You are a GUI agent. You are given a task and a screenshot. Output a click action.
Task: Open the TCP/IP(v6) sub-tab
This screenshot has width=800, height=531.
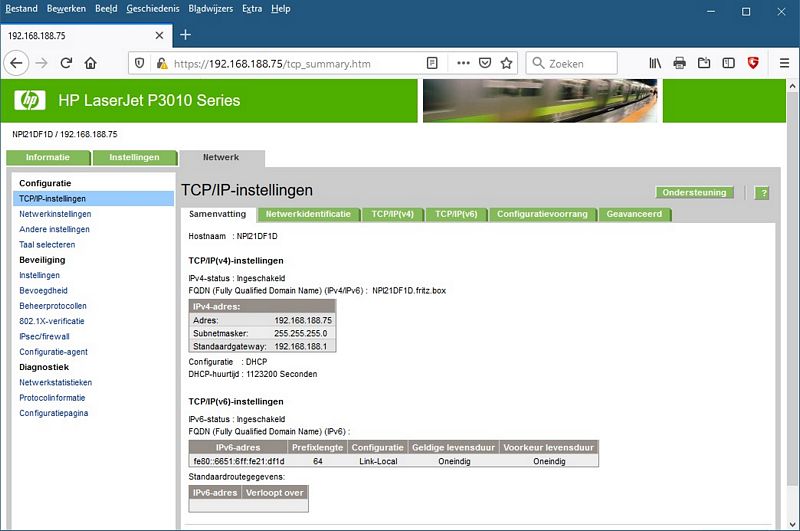coord(456,214)
